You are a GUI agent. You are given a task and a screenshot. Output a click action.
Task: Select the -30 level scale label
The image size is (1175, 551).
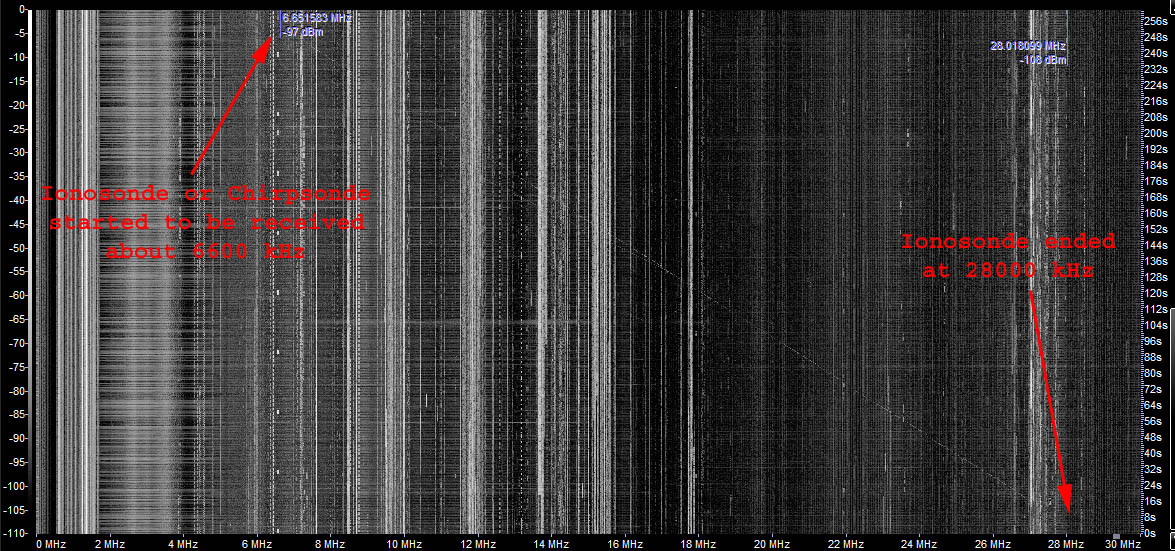pos(18,152)
